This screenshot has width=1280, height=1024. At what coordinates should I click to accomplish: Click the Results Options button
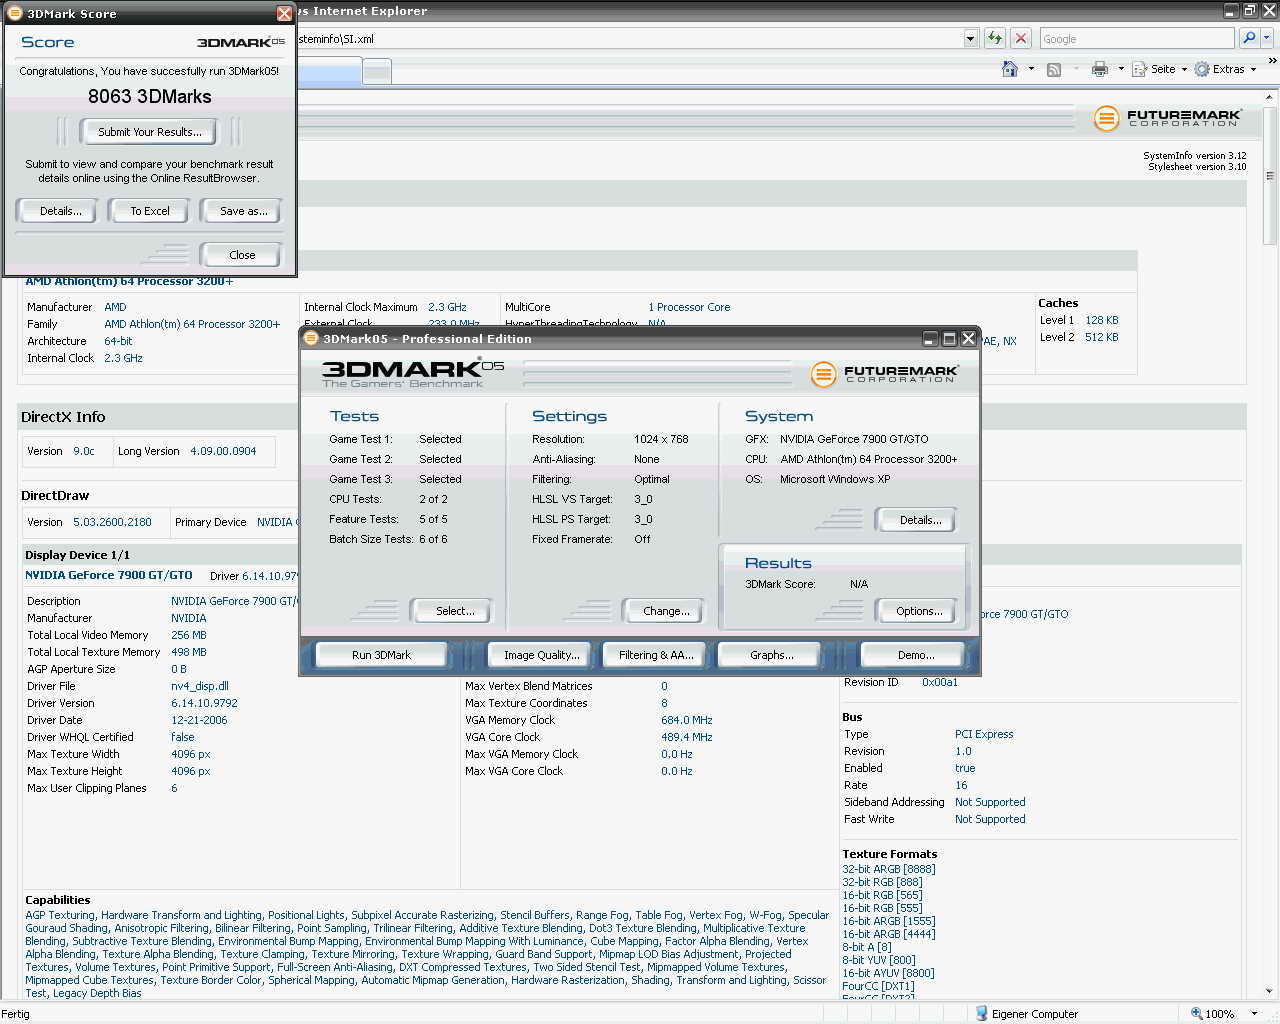(x=919, y=611)
